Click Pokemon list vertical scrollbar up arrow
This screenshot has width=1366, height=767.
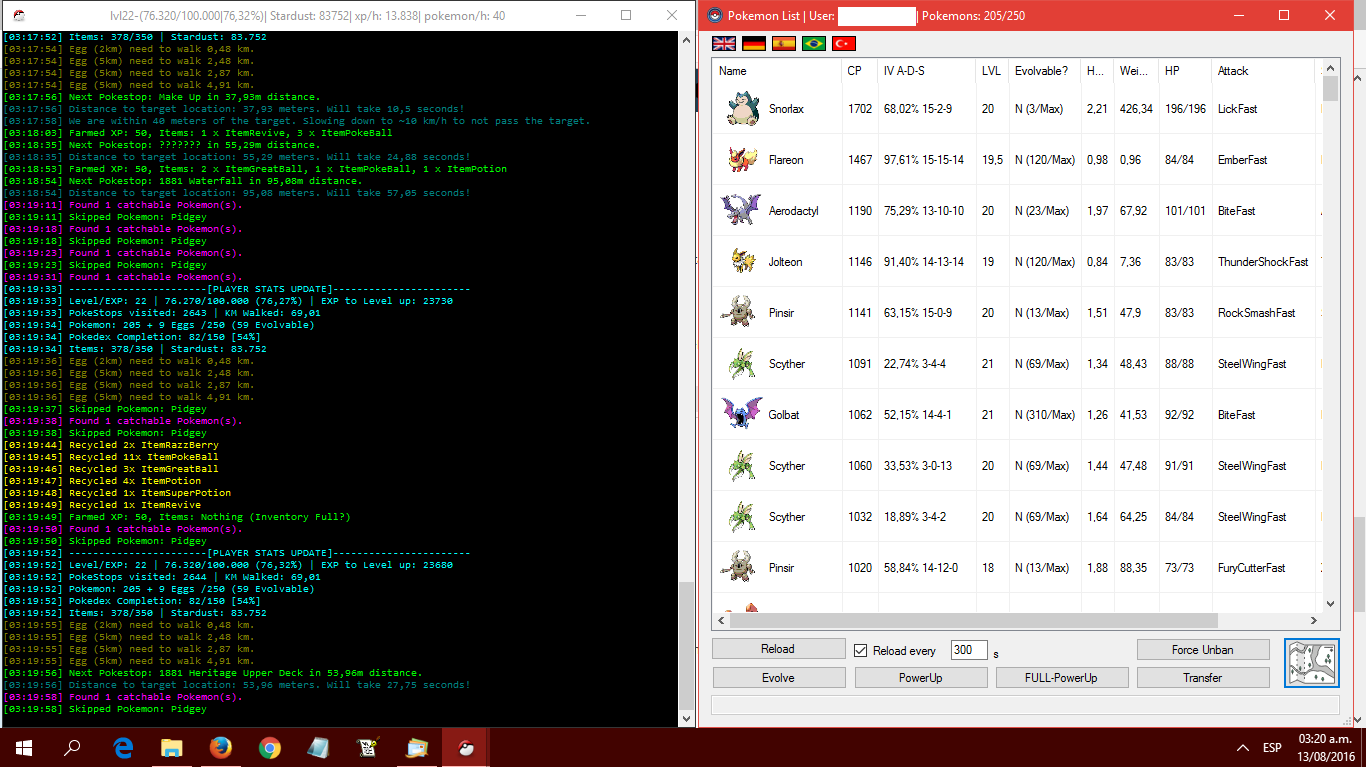(x=1330, y=68)
